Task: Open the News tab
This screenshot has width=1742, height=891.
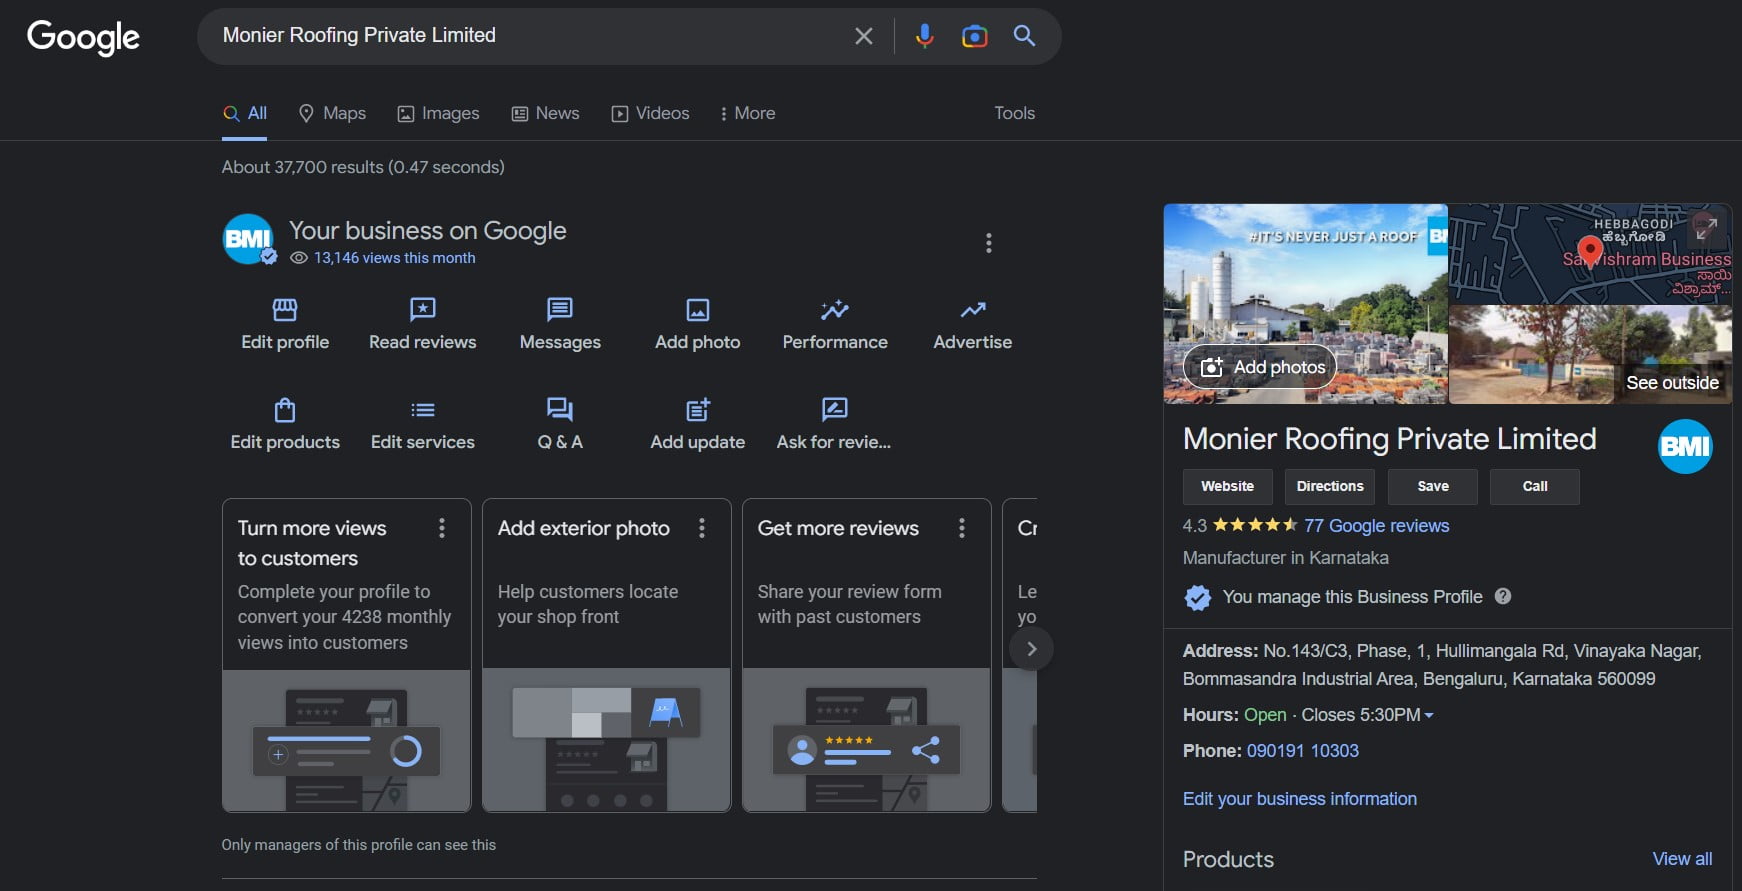Action: [546, 114]
